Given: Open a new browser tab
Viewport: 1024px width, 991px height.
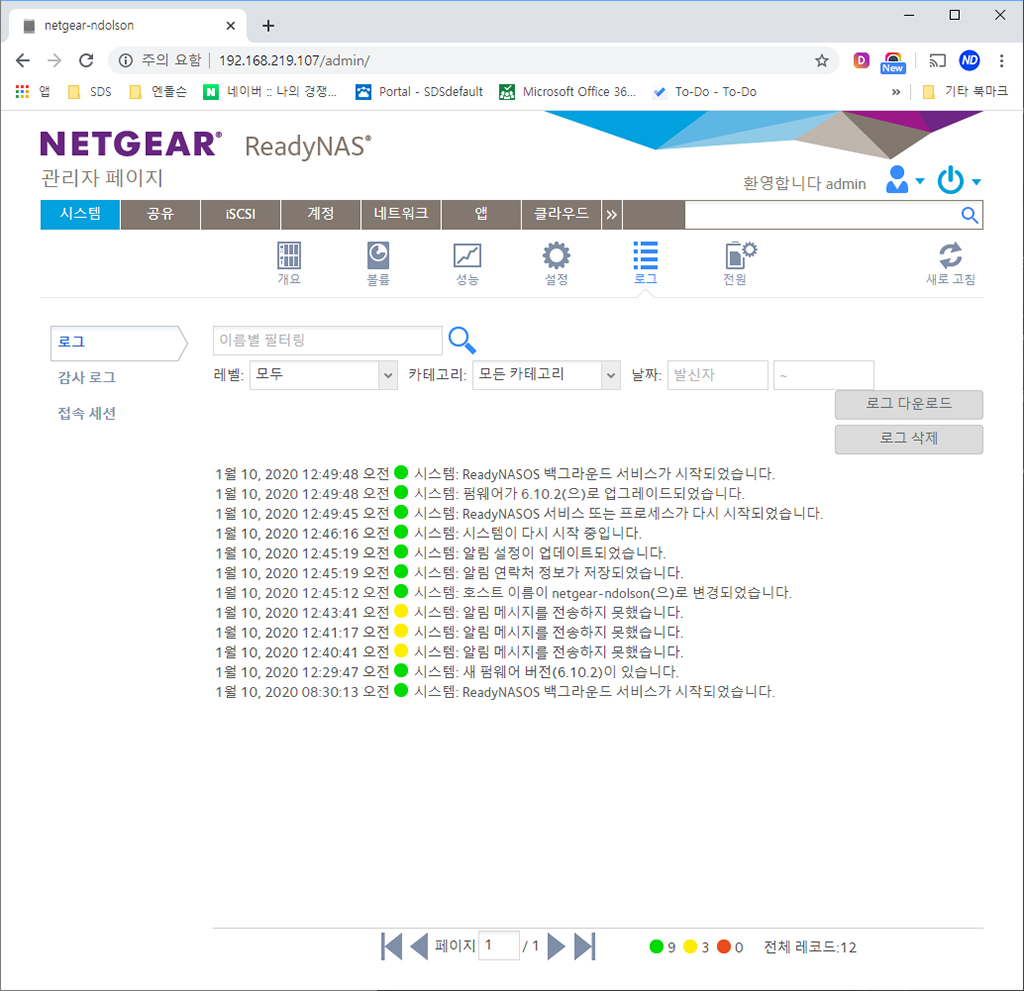Looking at the screenshot, I should (268, 25).
